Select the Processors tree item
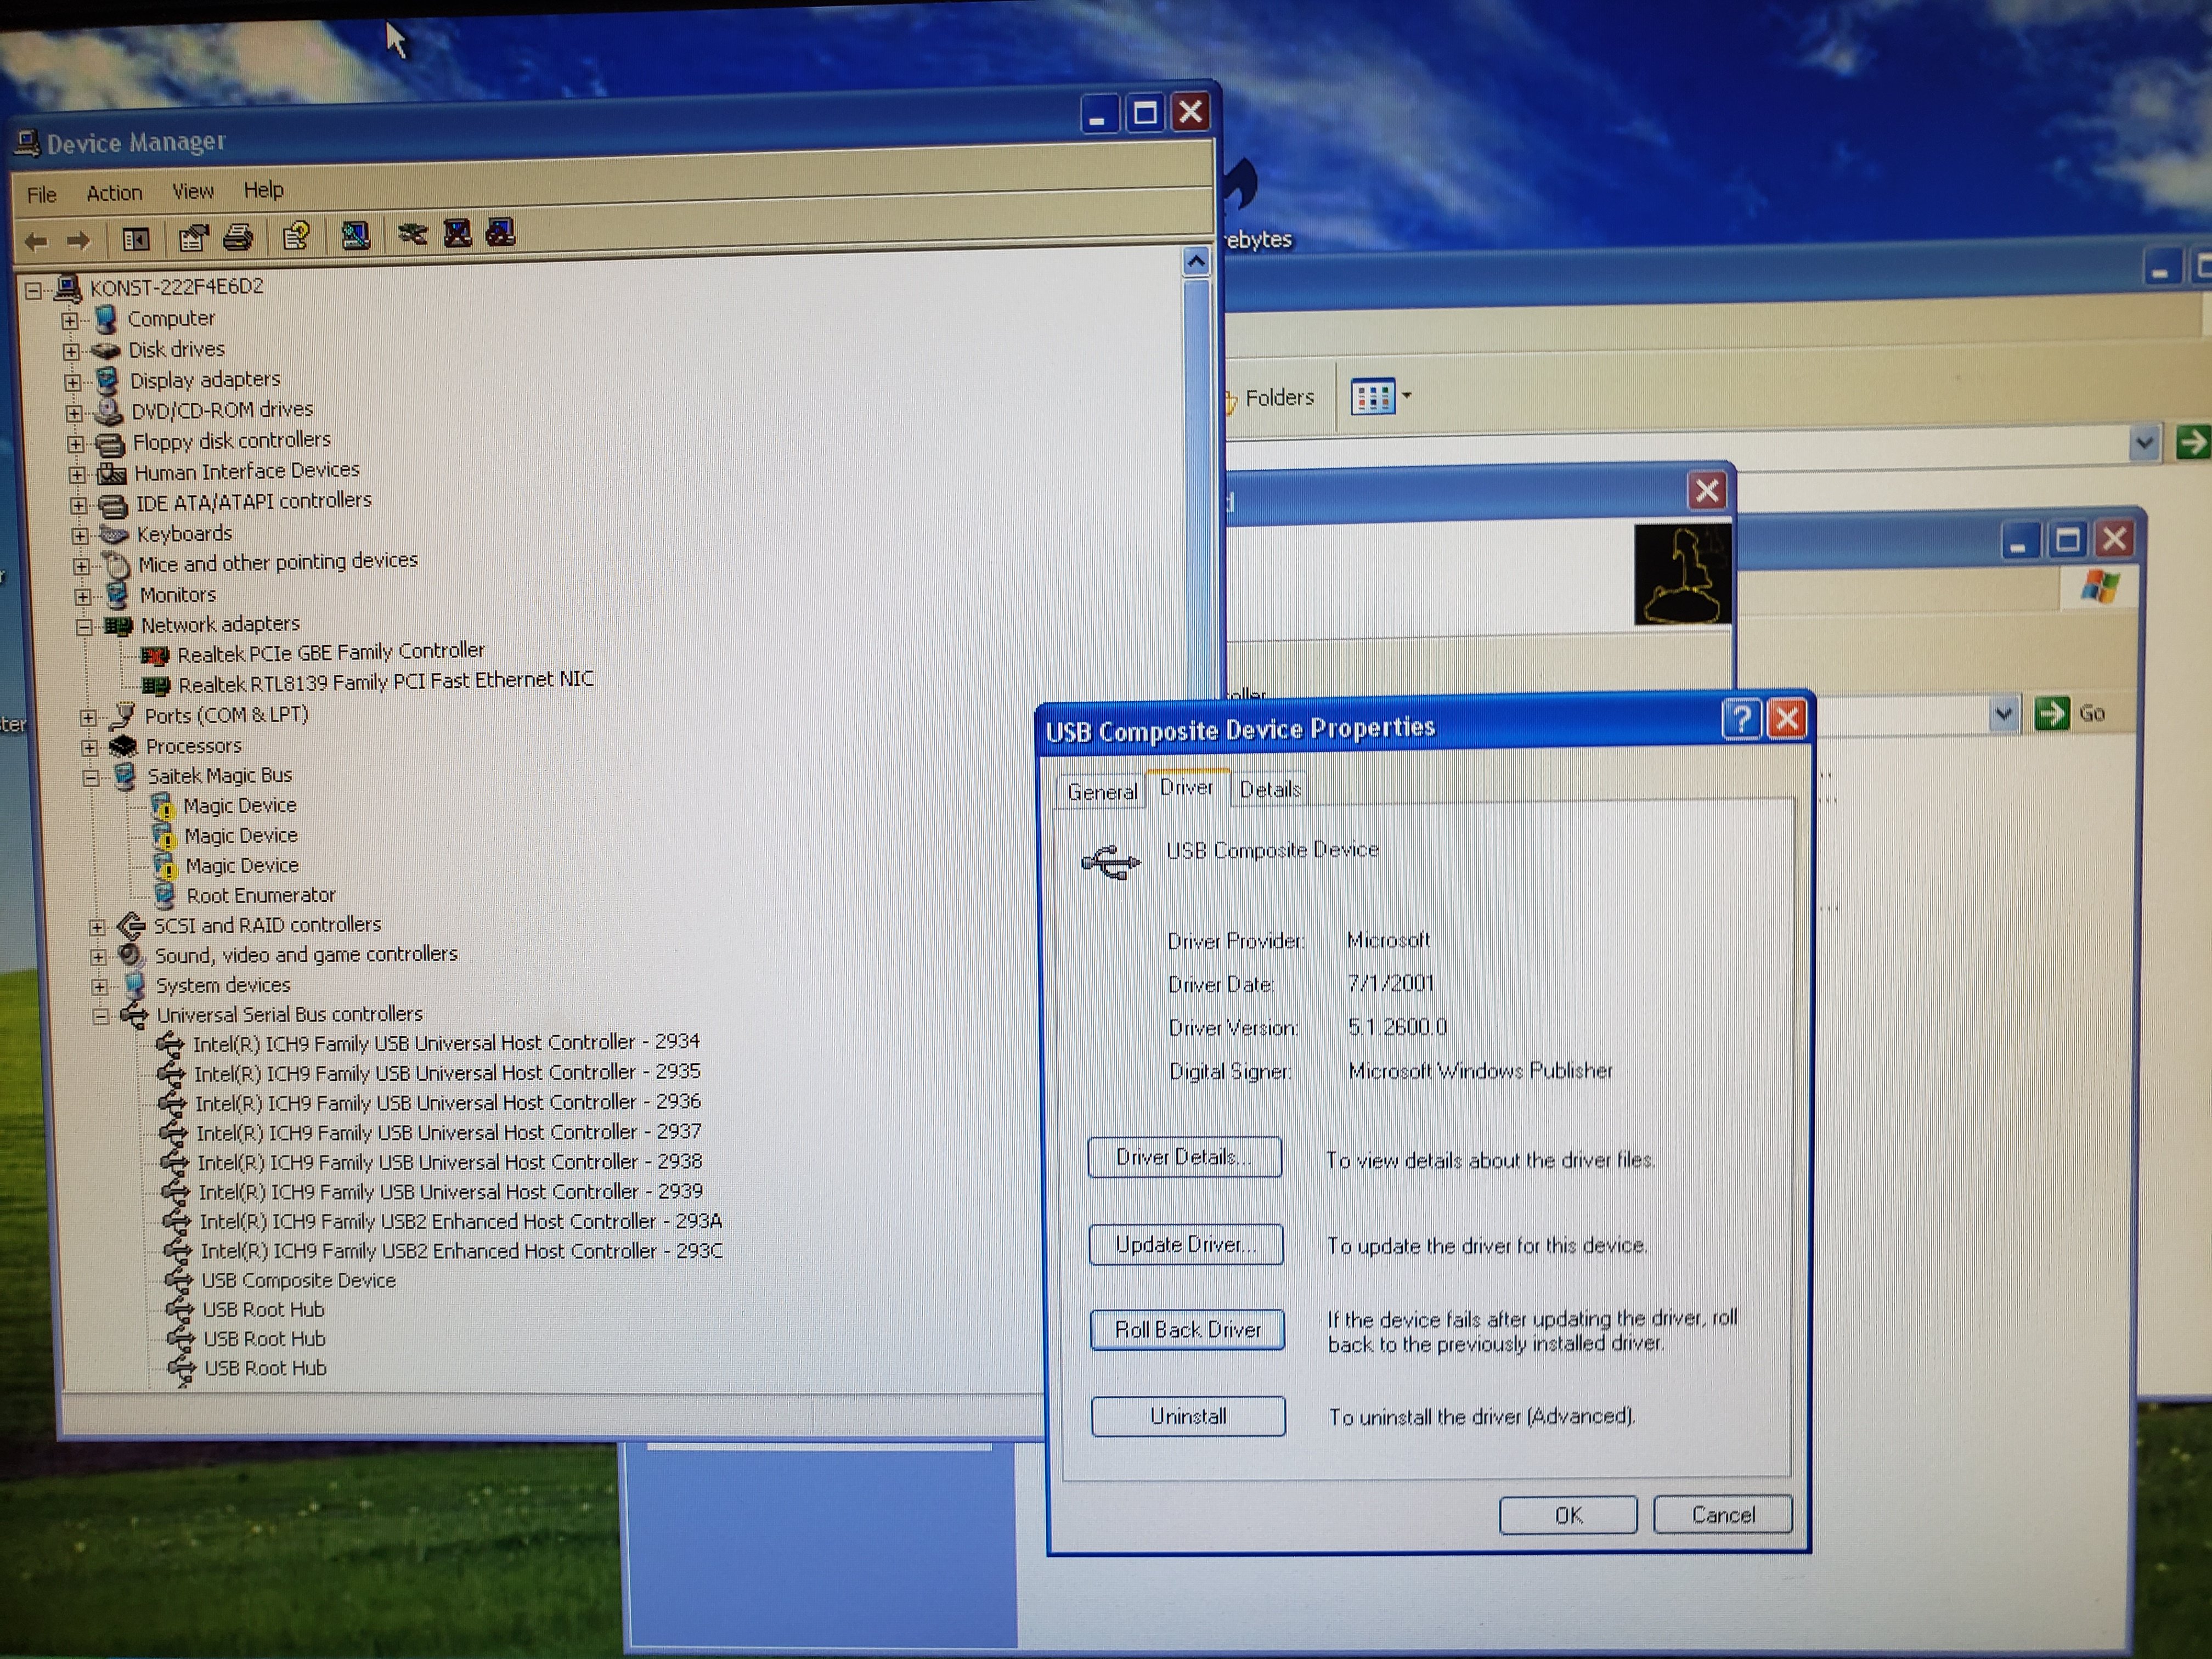Screen dimensions: 2212x1659 (194, 747)
